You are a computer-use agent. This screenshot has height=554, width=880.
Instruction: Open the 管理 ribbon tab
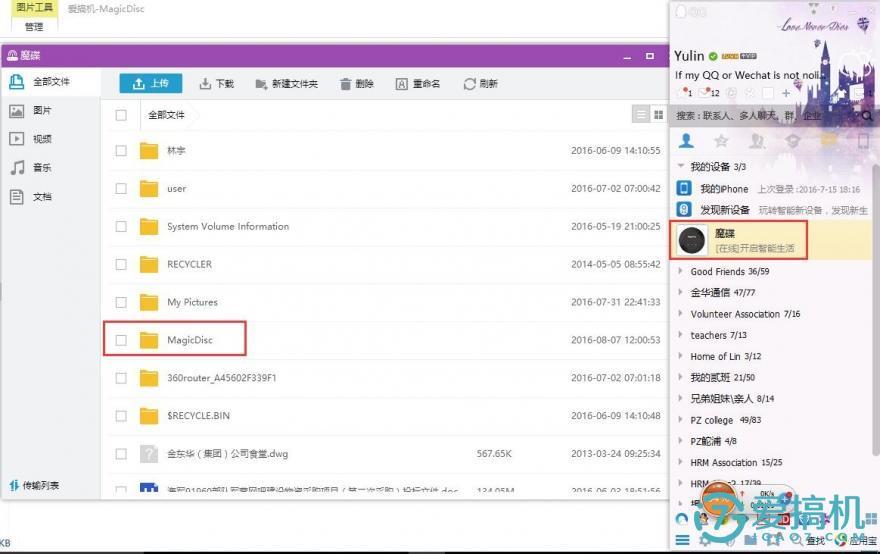point(34,26)
